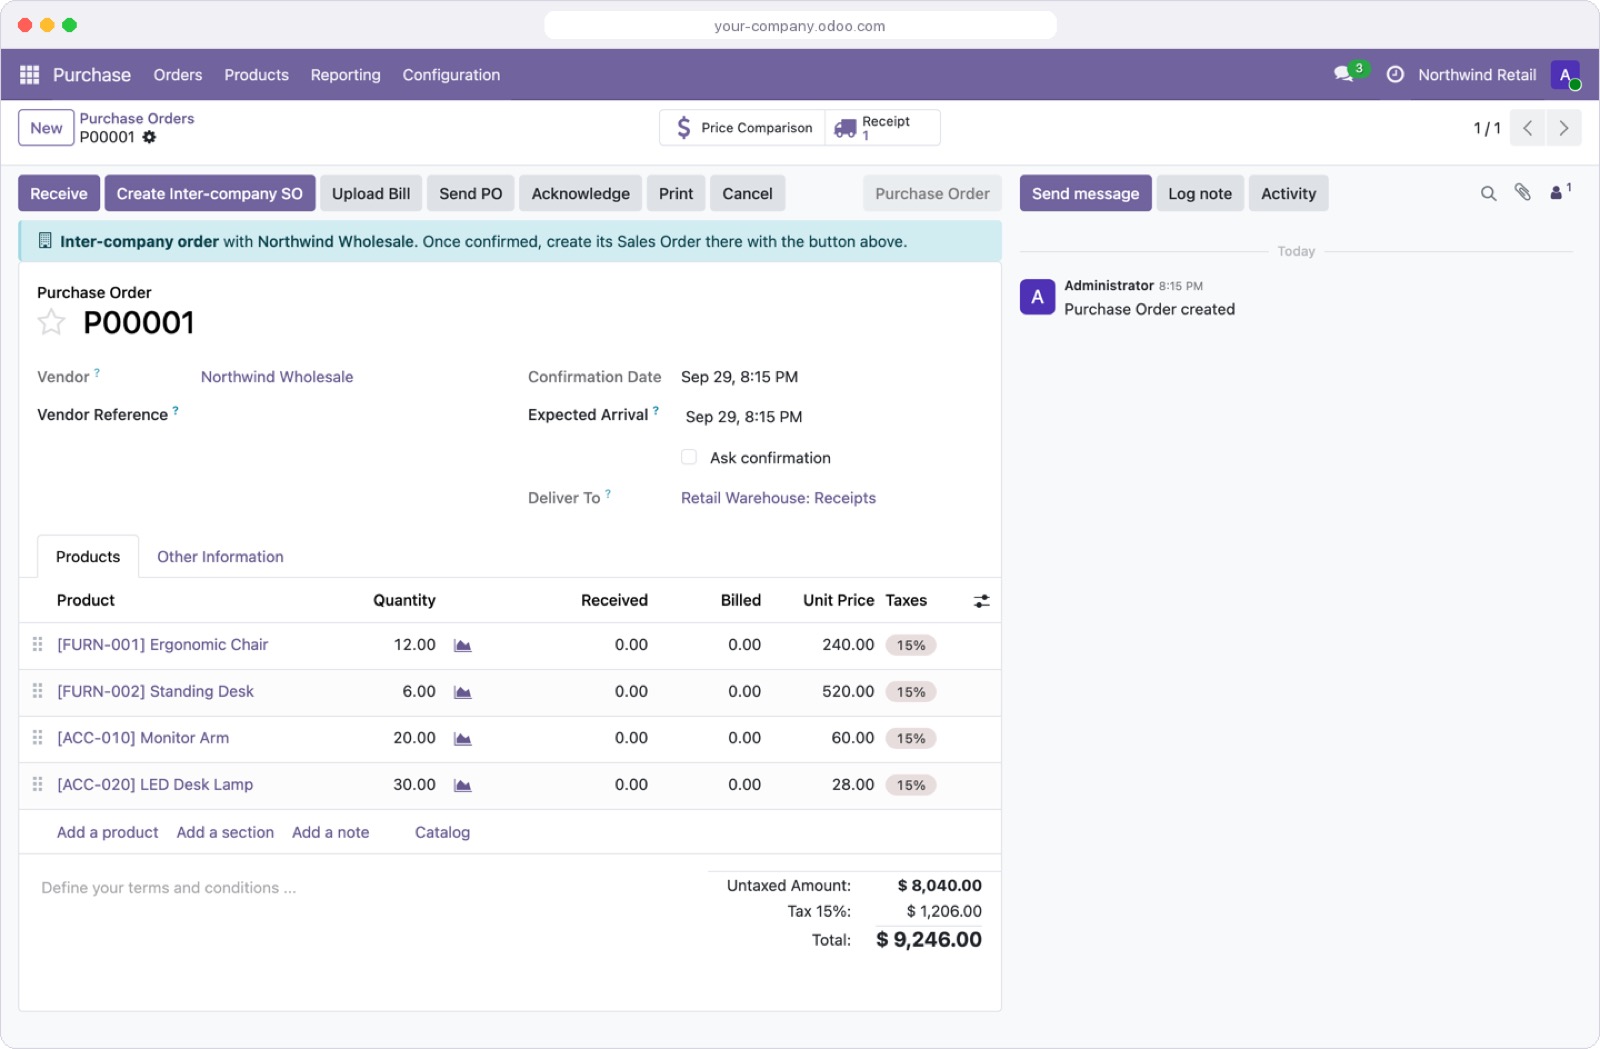Click Create Inter-company SO button
Screen dimensions: 1600x1049
point(210,193)
